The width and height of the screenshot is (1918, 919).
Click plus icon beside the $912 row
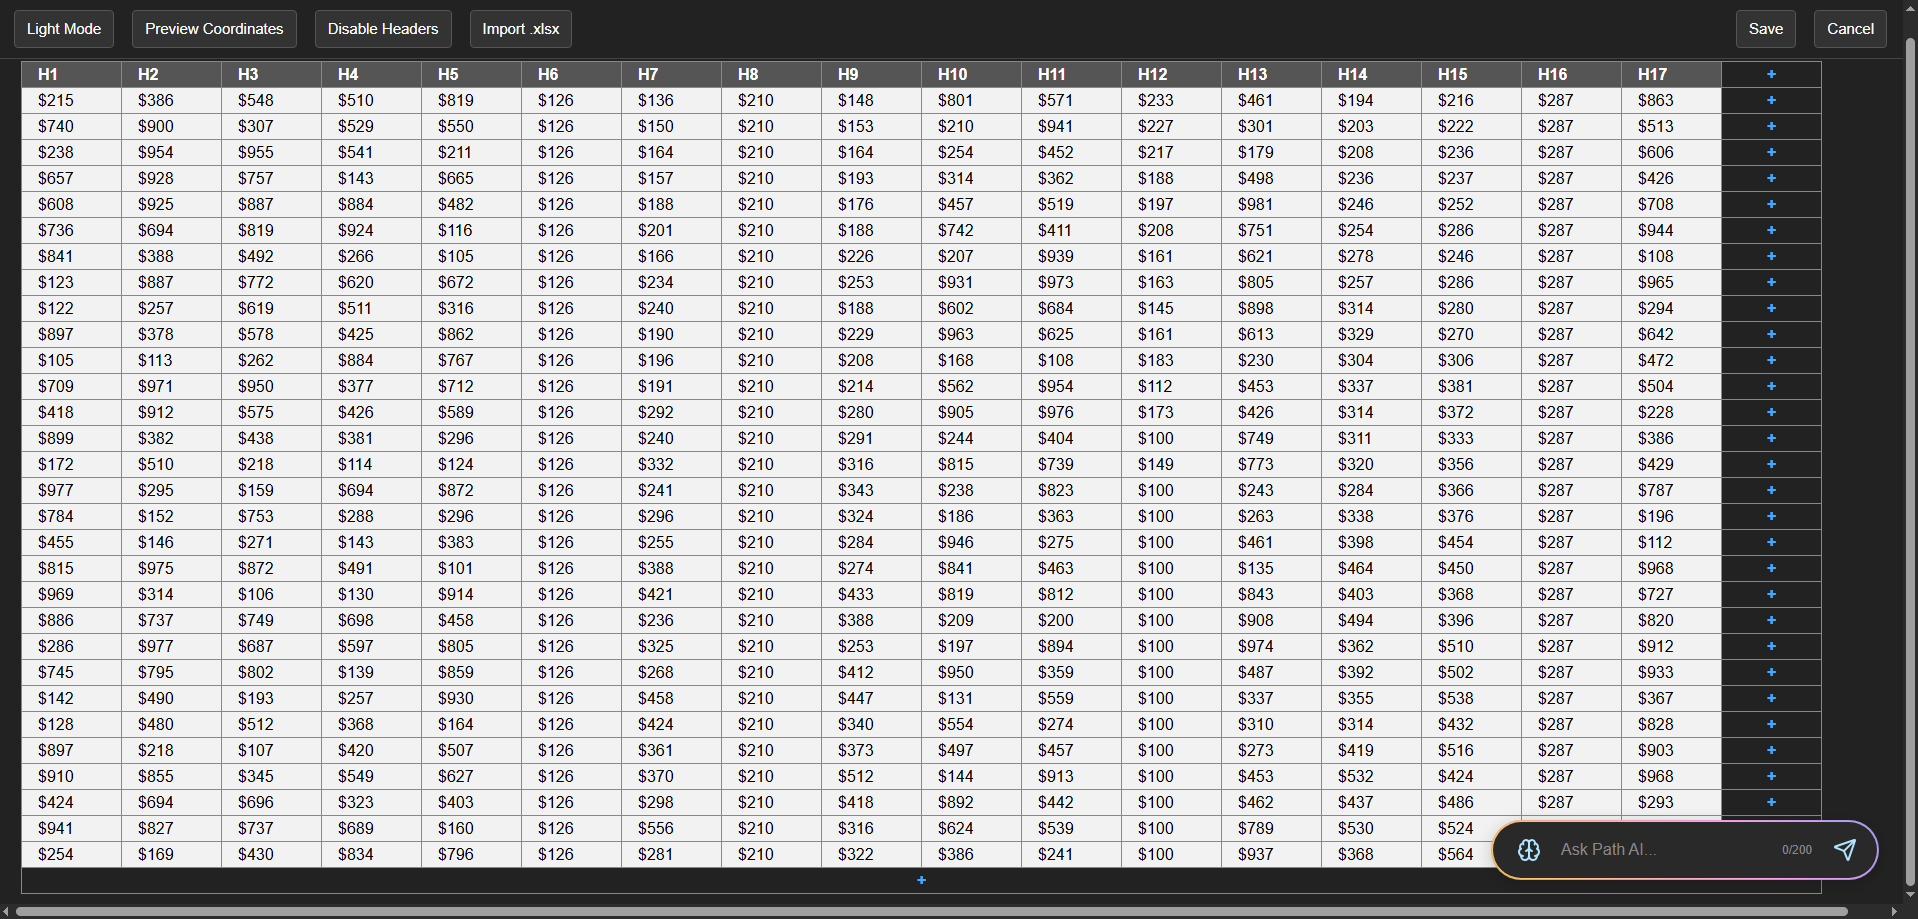pos(1771,646)
